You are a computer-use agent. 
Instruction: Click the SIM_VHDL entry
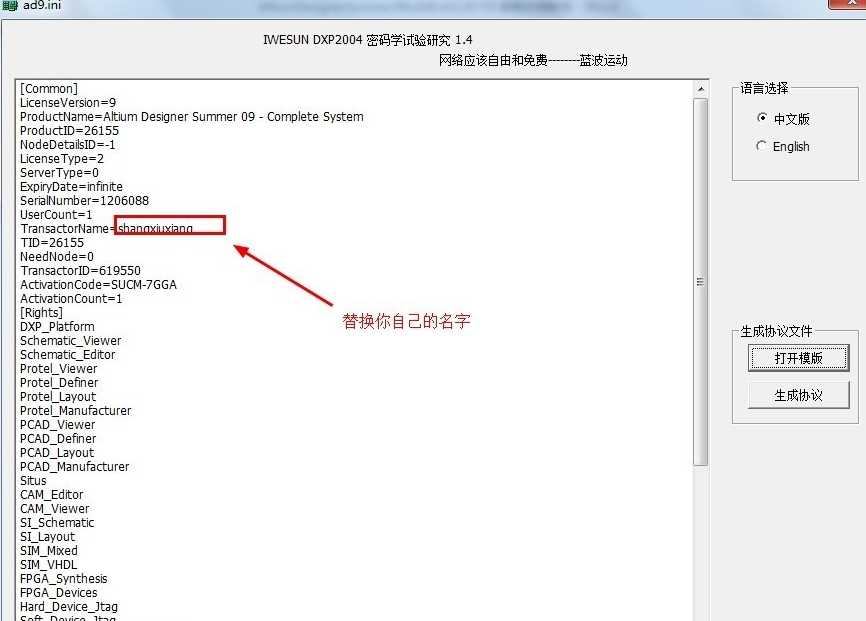(x=49, y=565)
